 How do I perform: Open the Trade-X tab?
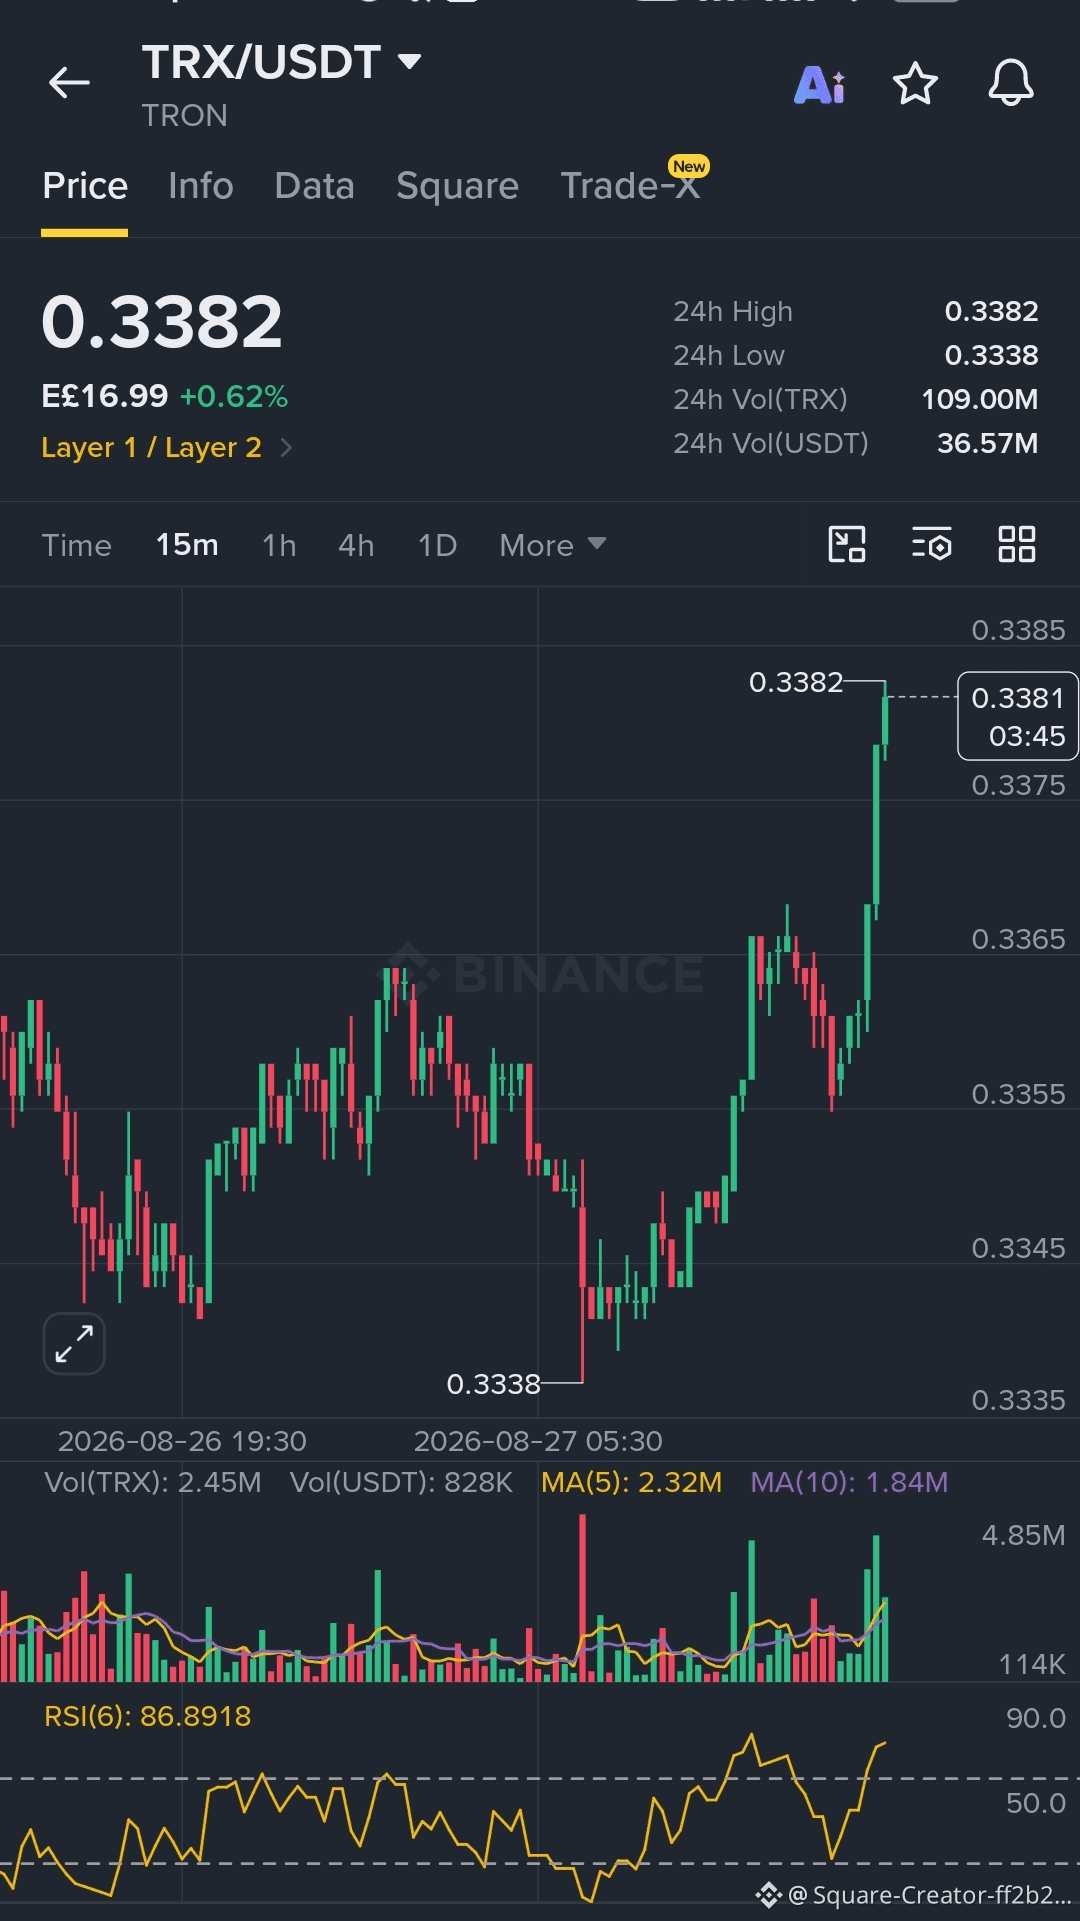(x=630, y=186)
